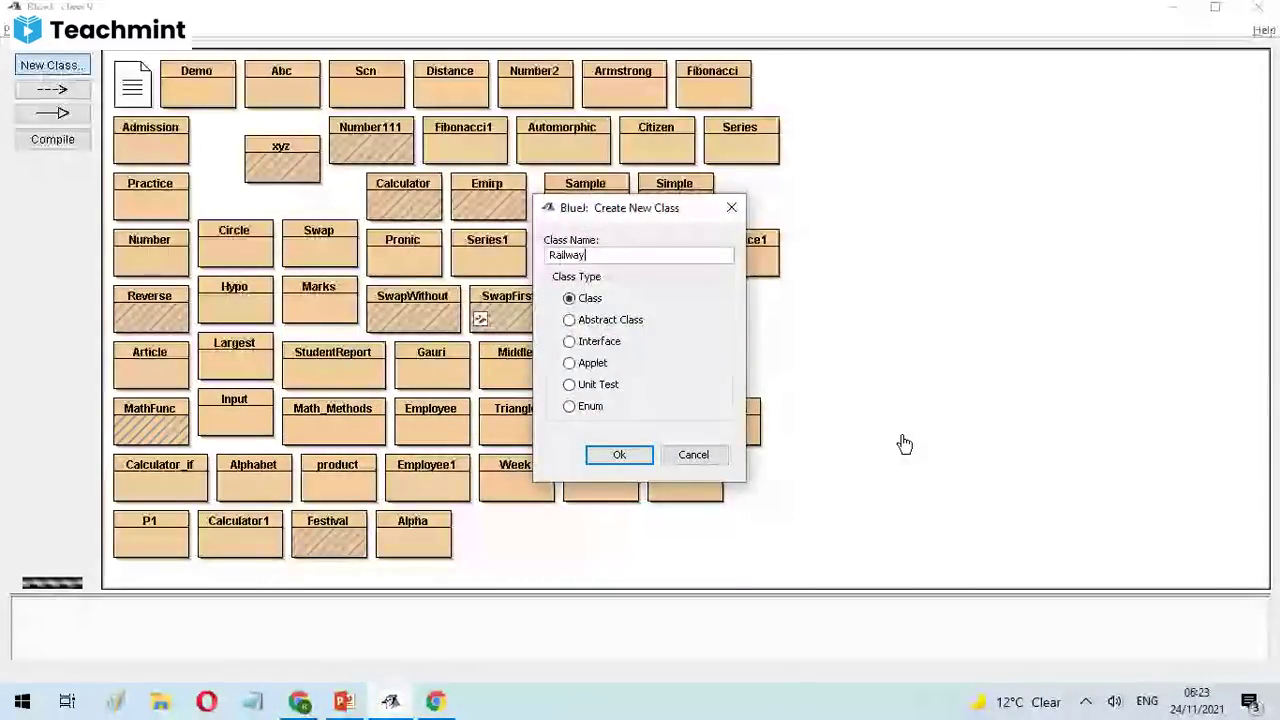
Task: Switch to Chrome with the green profile badge
Action: tap(299, 701)
